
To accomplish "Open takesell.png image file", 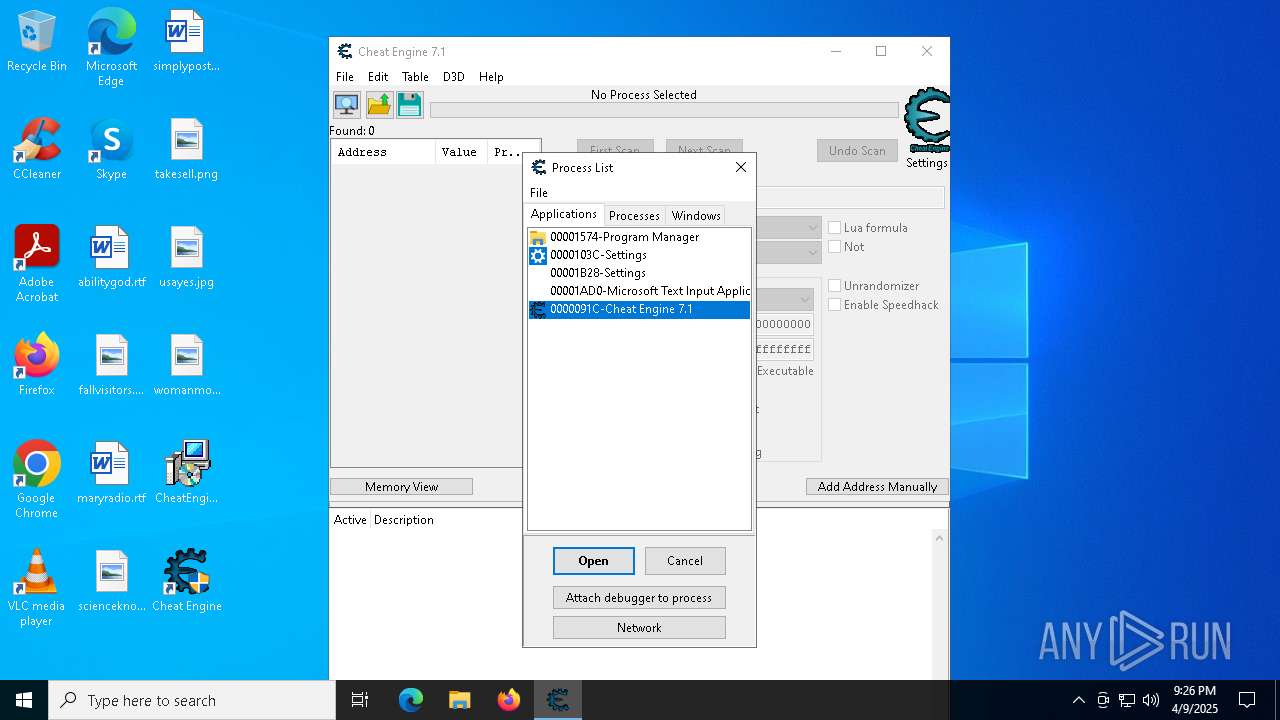I will tap(186, 150).
